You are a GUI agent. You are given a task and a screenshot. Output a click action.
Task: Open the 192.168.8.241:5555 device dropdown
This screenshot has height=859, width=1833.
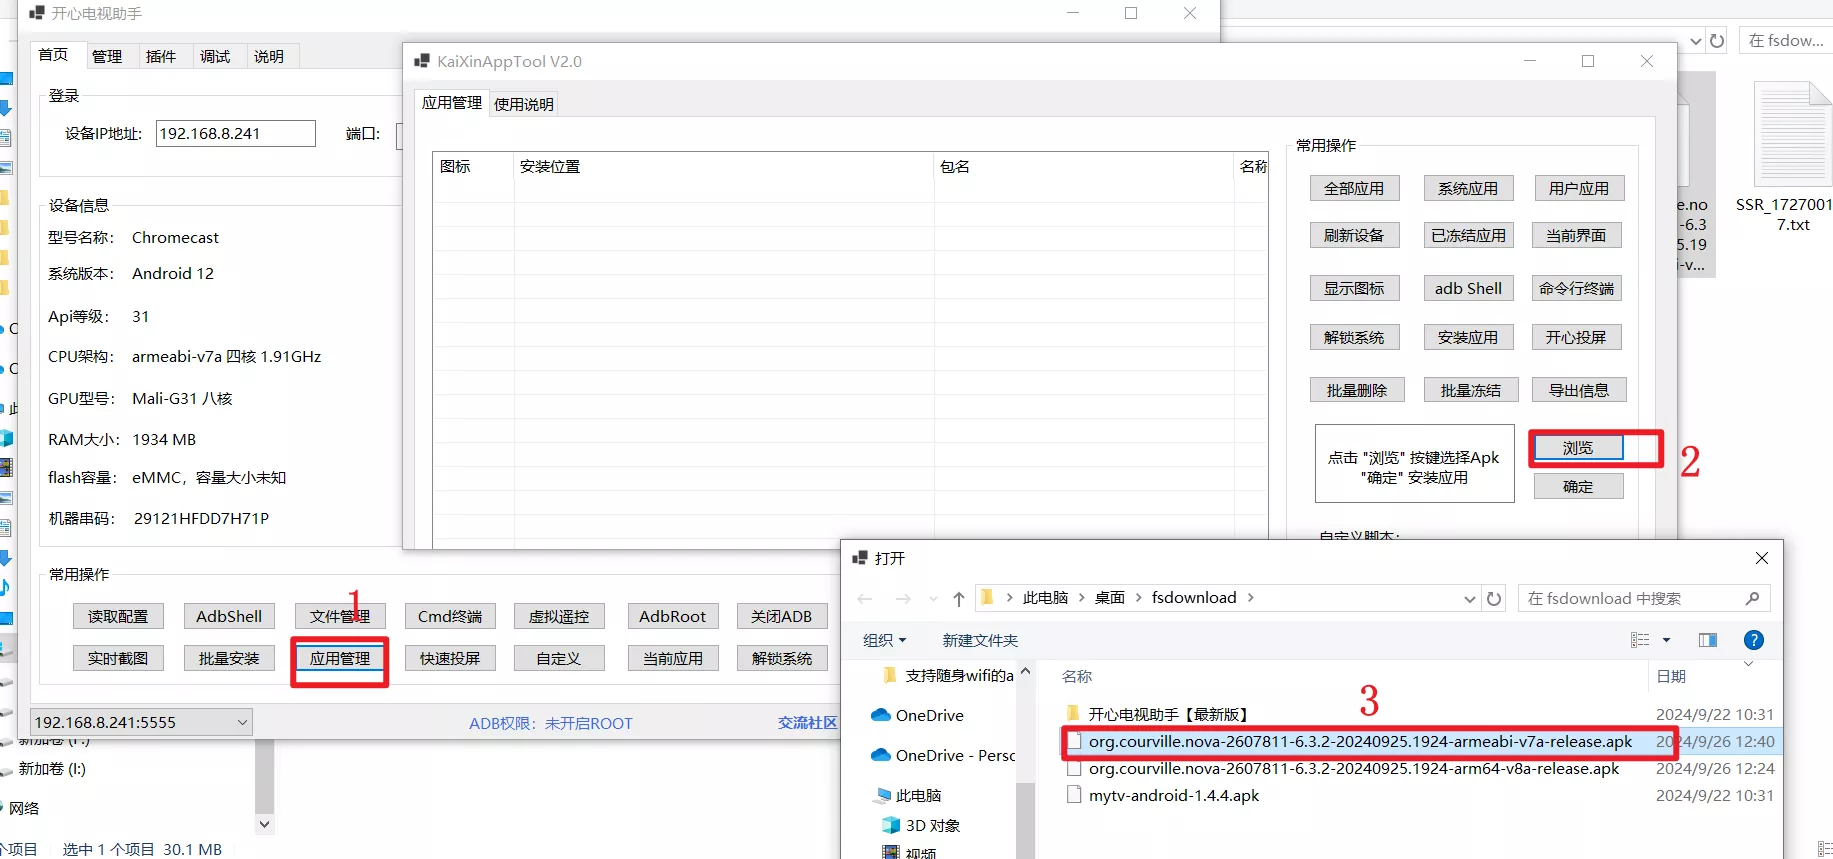[141, 722]
